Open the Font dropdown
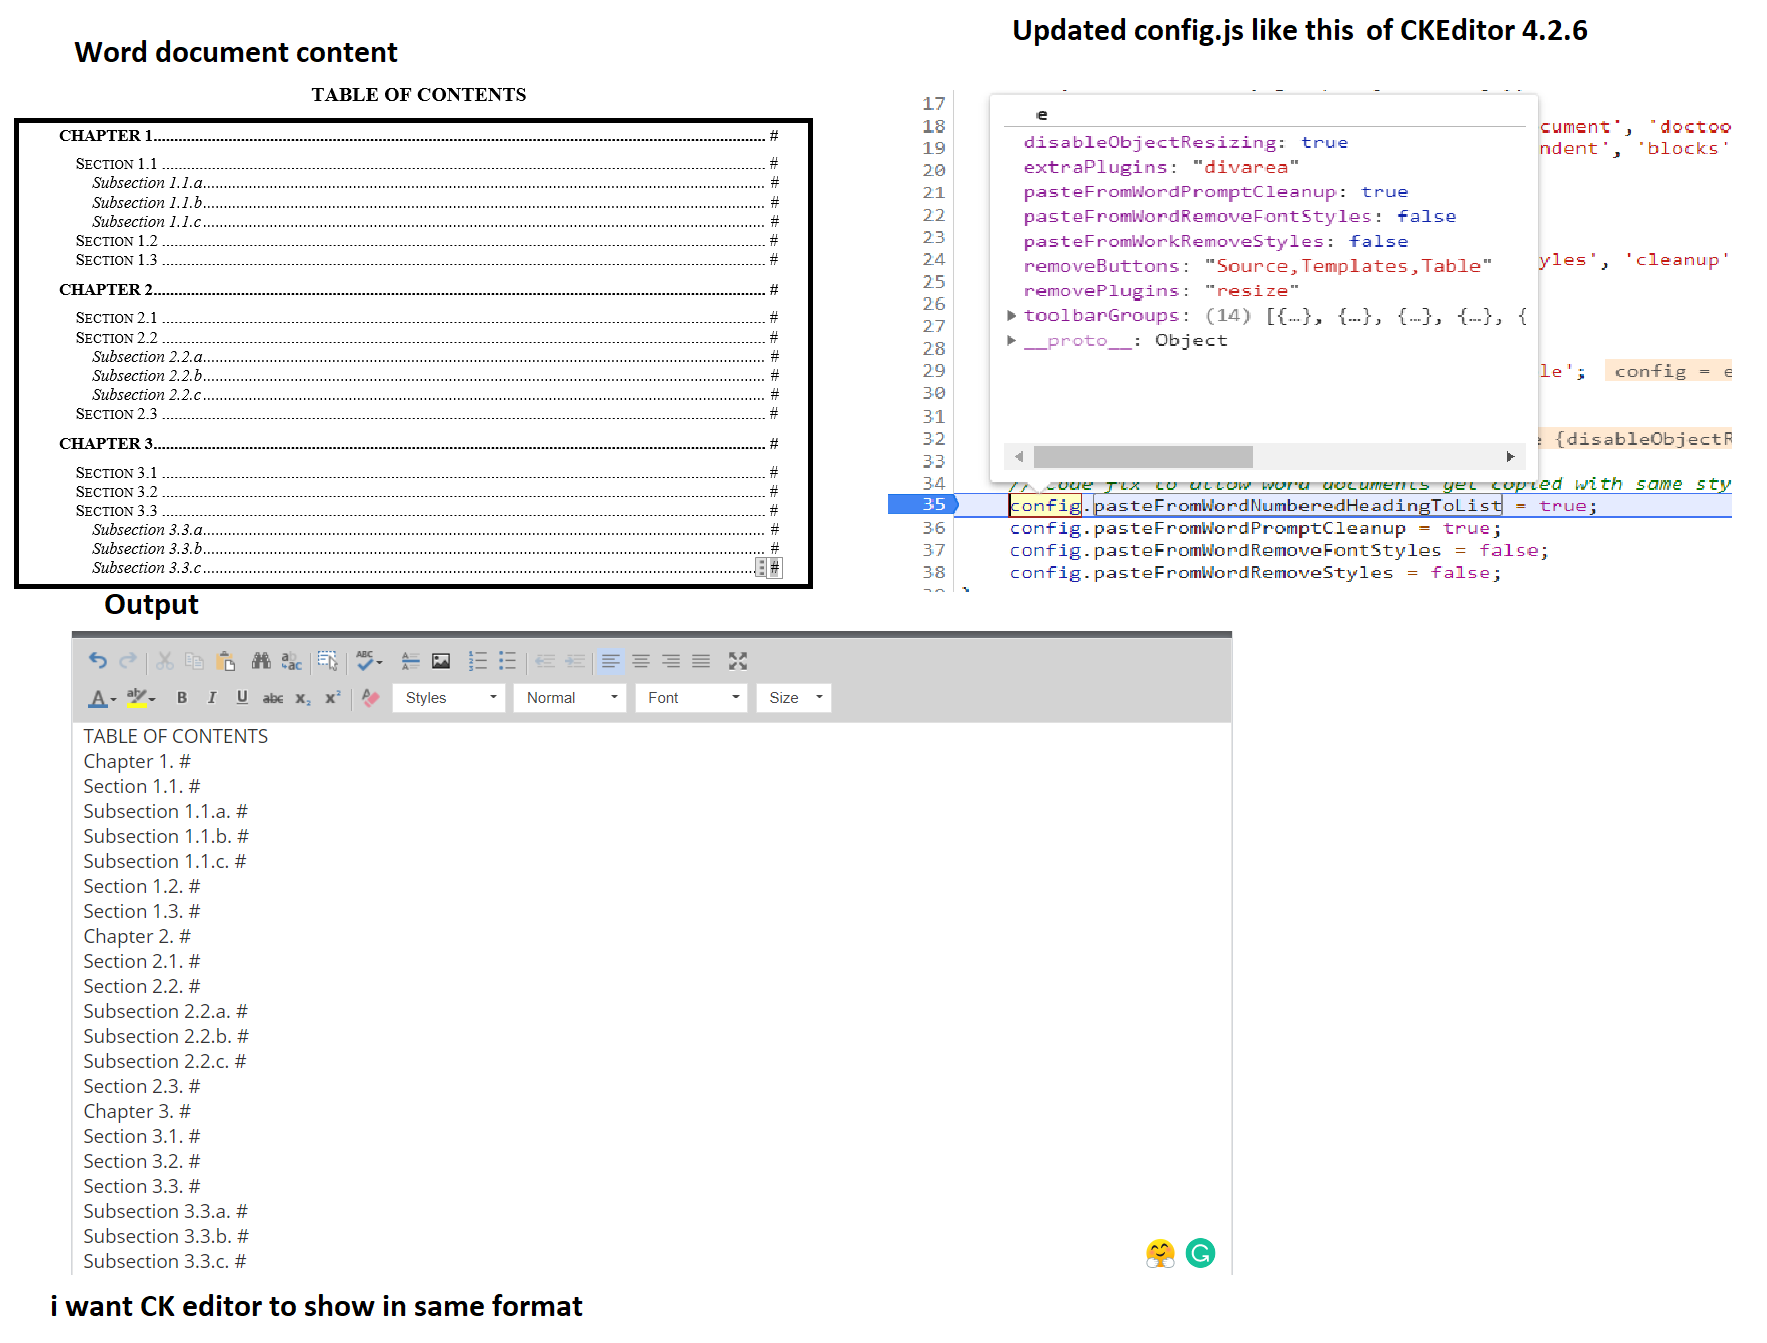This screenshot has width=1767, height=1343. point(691,698)
